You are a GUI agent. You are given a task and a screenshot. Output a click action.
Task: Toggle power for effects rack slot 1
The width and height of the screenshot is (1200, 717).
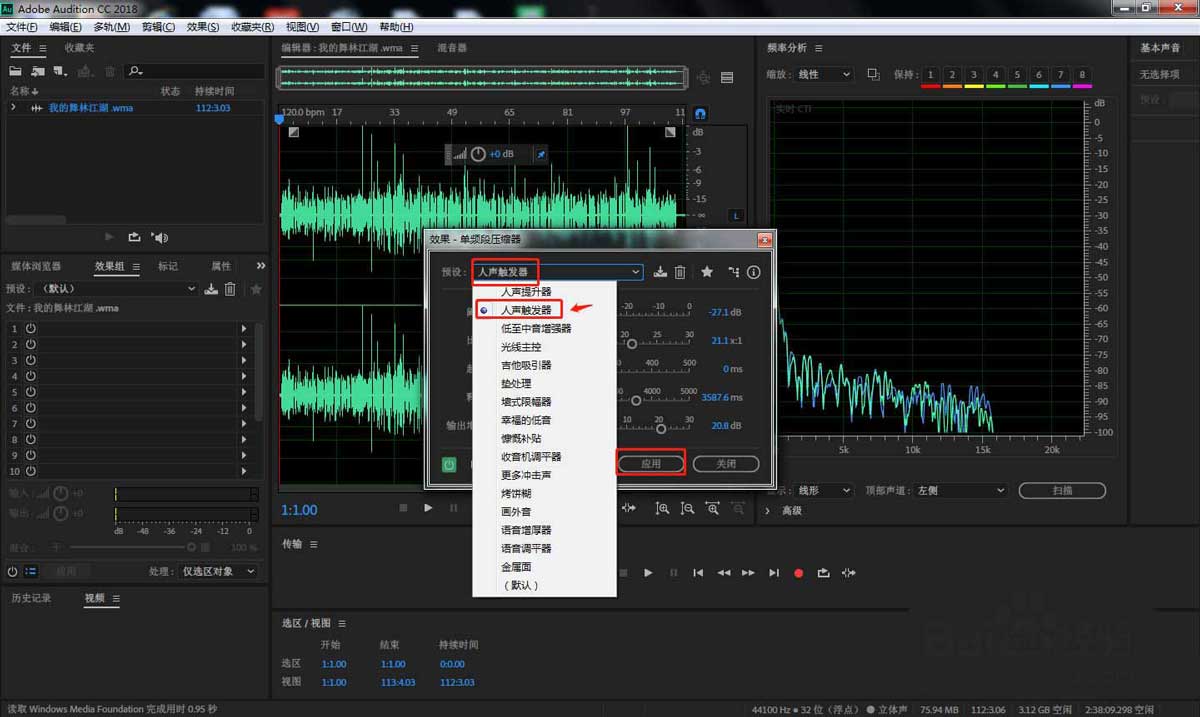[x=30, y=328]
